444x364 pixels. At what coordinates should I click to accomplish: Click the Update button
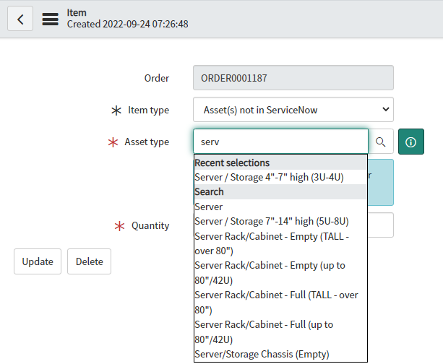(38, 261)
